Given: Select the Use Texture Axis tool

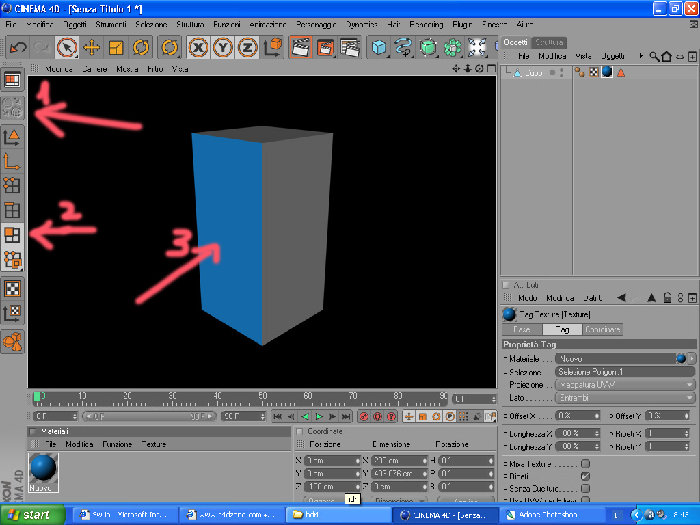Looking at the screenshot, I should click(x=12, y=313).
